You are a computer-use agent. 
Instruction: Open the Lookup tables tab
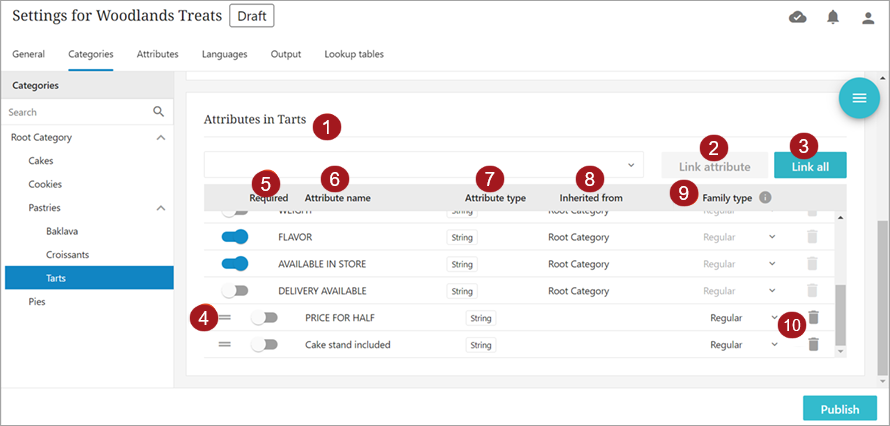coord(353,54)
